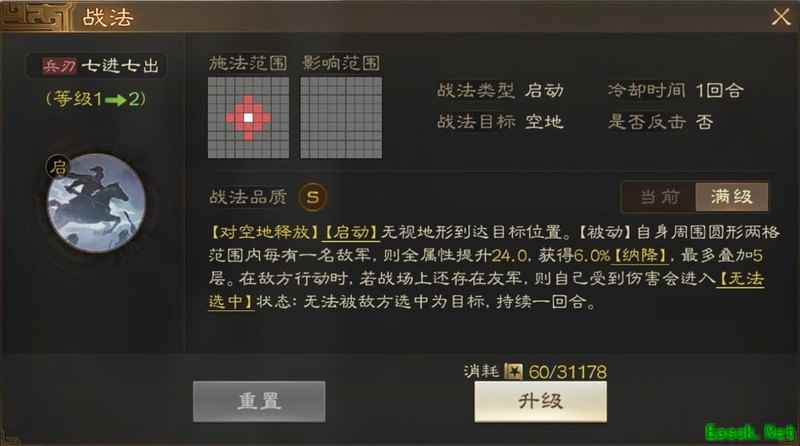Switch description to 满级 level
The image size is (800, 446).
732,197
